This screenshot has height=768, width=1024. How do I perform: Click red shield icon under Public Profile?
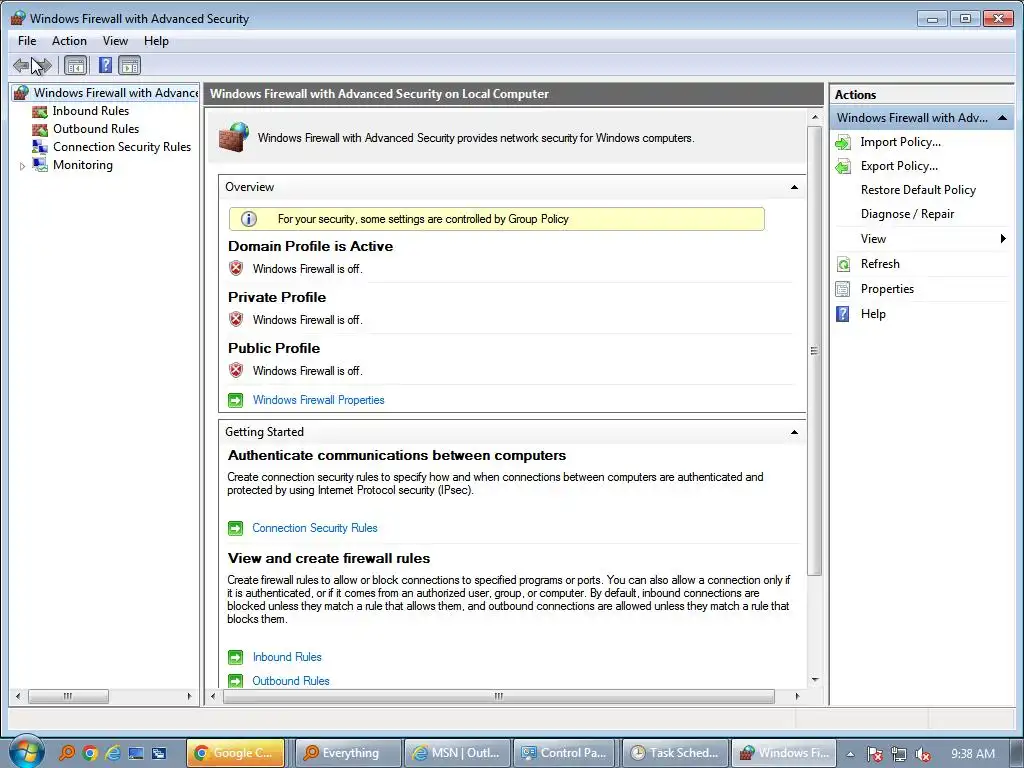click(236, 370)
